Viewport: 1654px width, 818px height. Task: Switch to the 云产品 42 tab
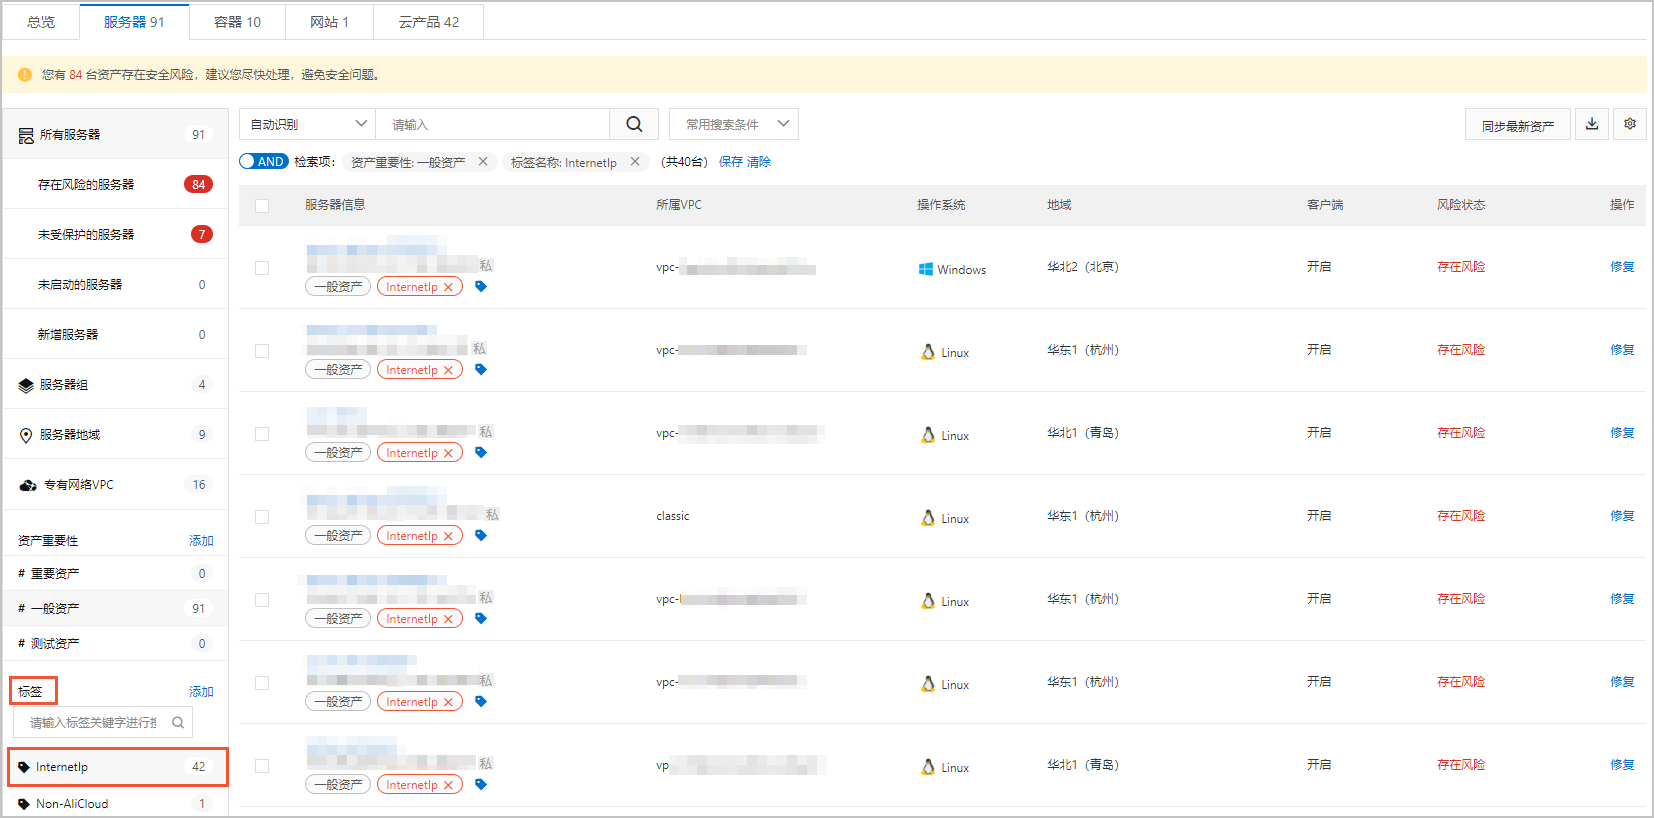[428, 22]
